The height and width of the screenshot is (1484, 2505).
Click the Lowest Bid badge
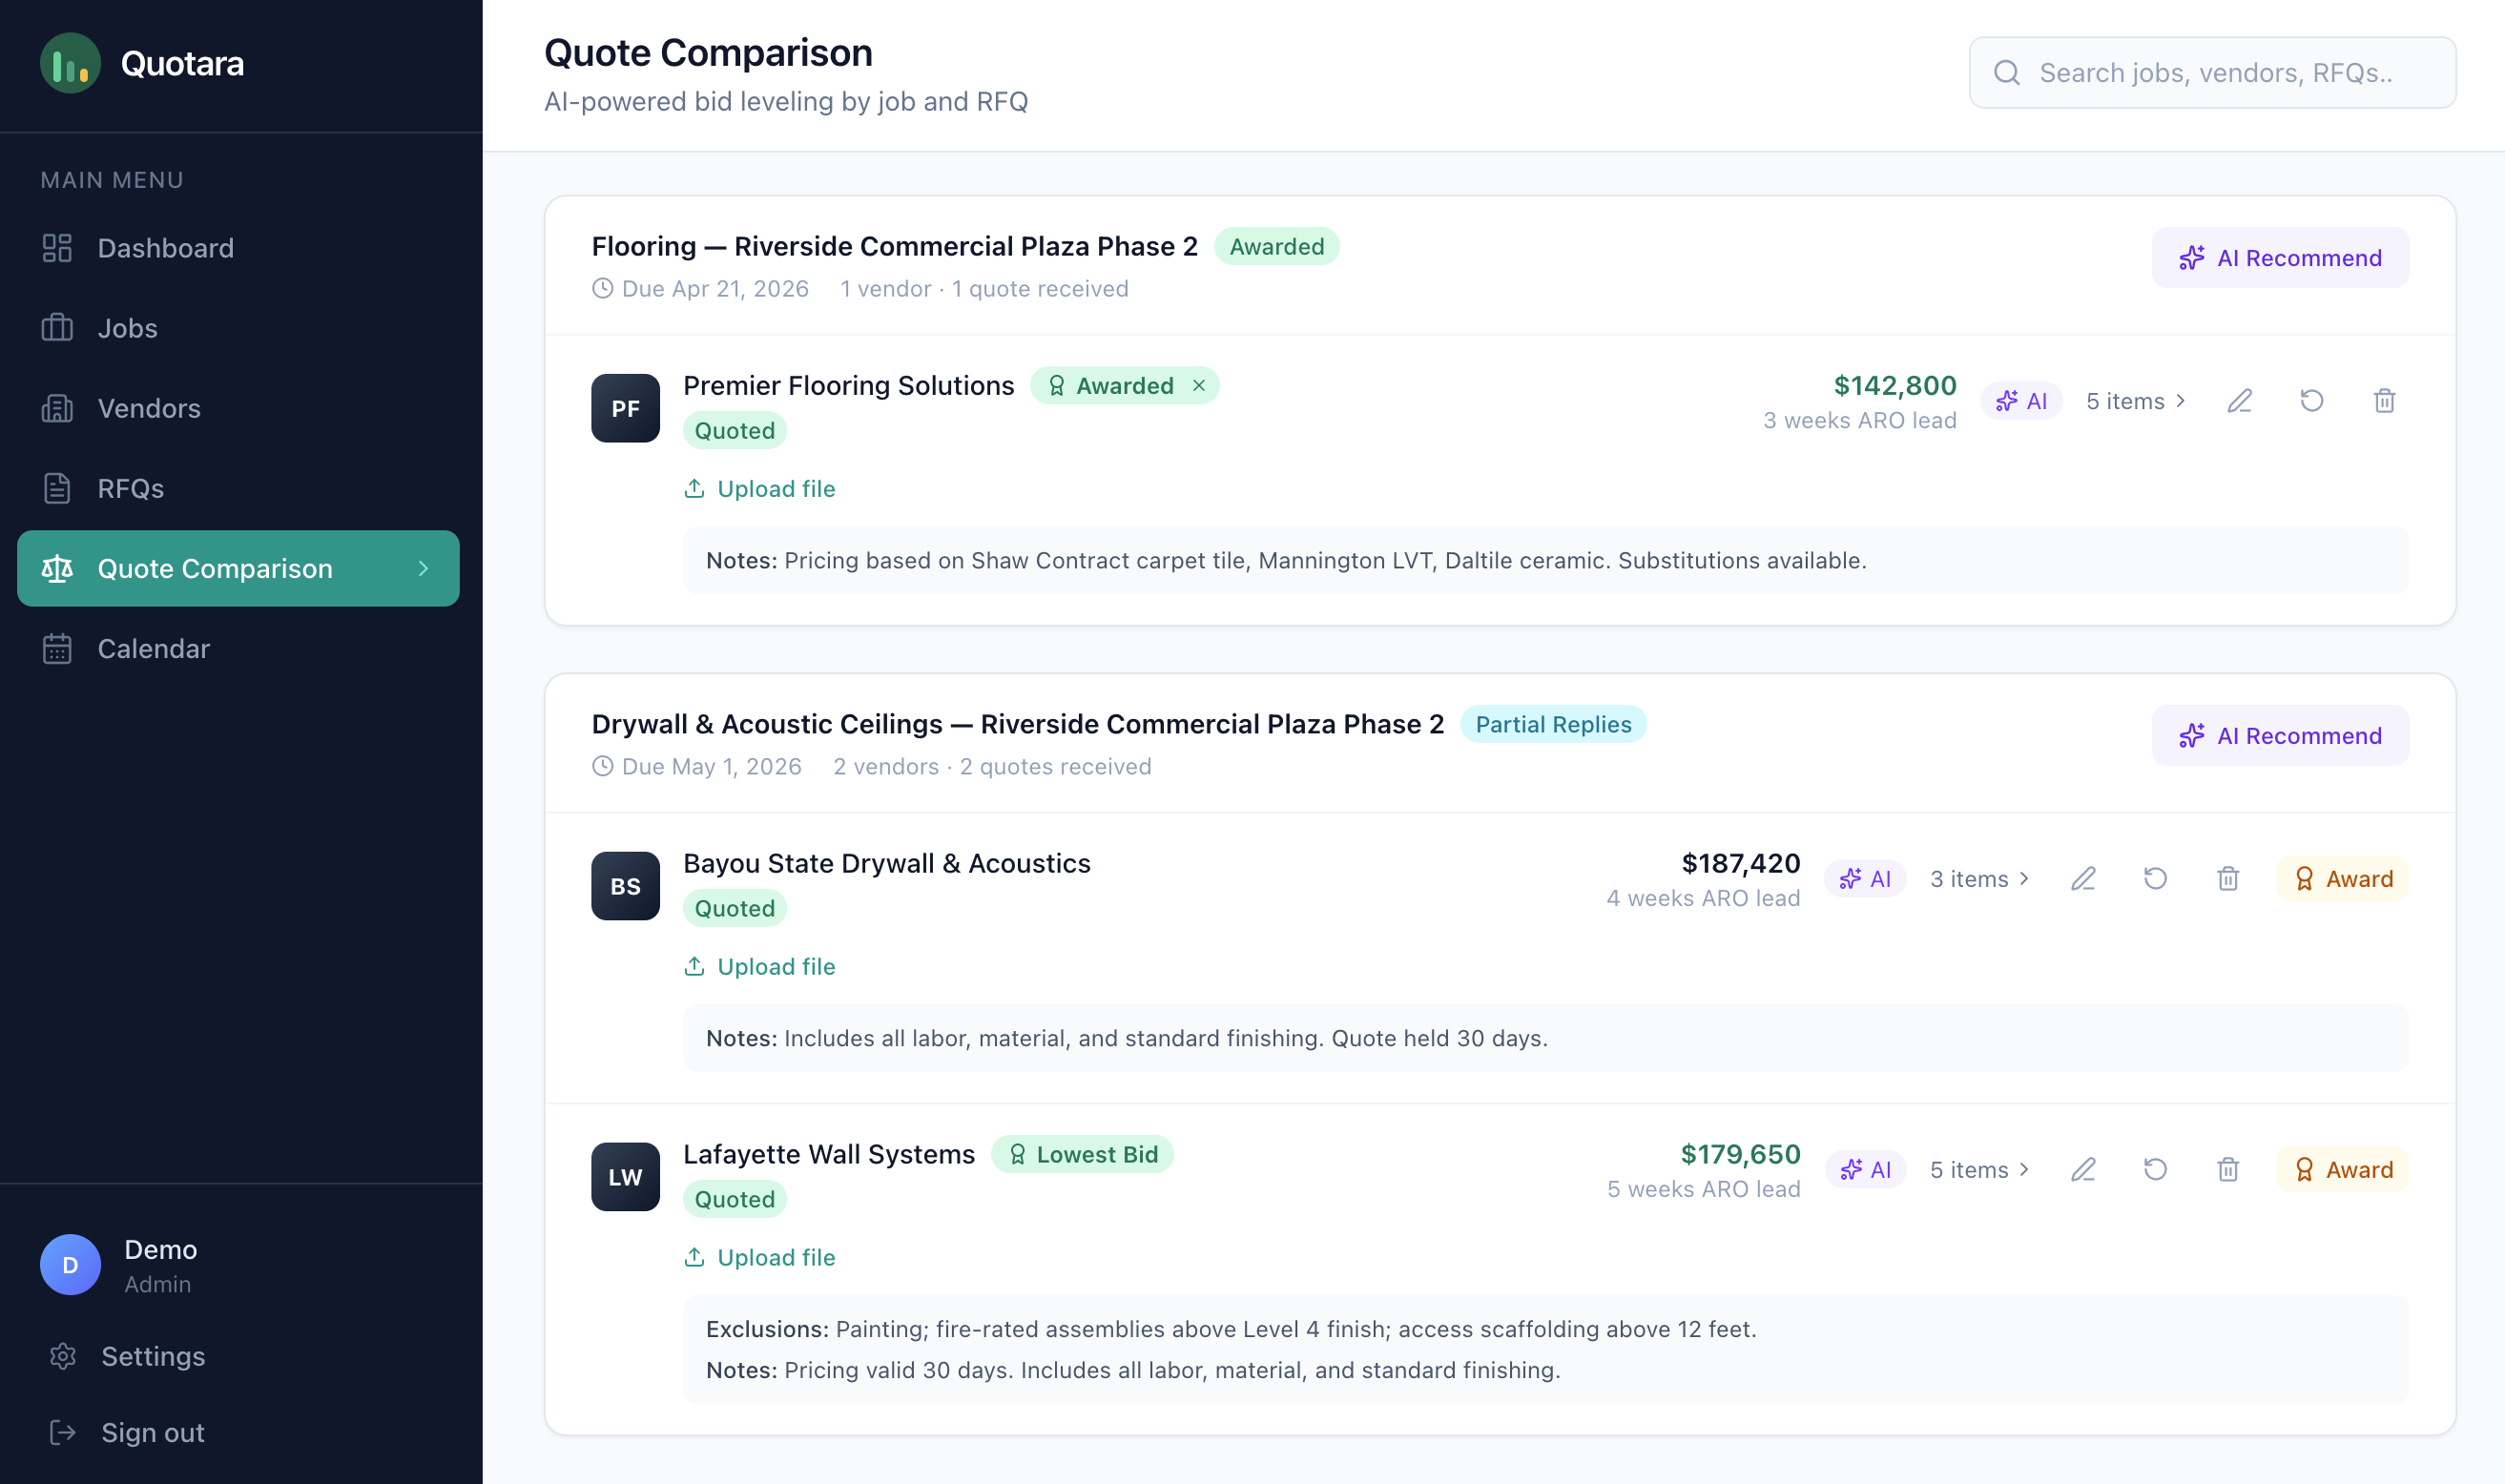coord(1082,1154)
